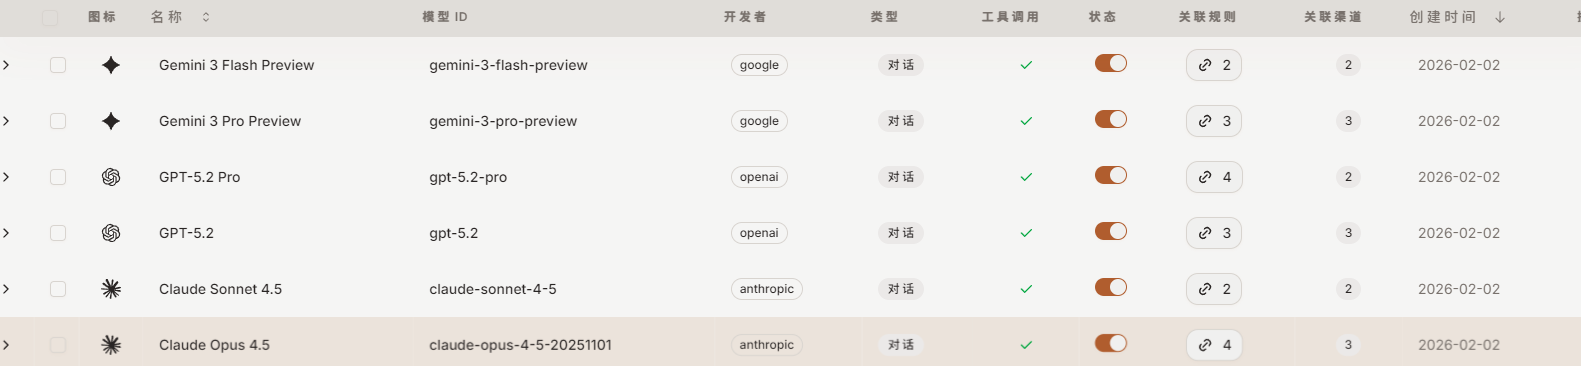The height and width of the screenshot is (366, 1581).
Task: Click the anthropic tag in the Claude Opus row
Action: pos(767,345)
